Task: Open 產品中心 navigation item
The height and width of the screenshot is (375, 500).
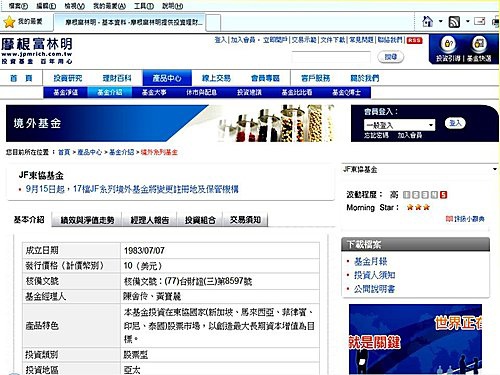Action: (x=167, y=78)
